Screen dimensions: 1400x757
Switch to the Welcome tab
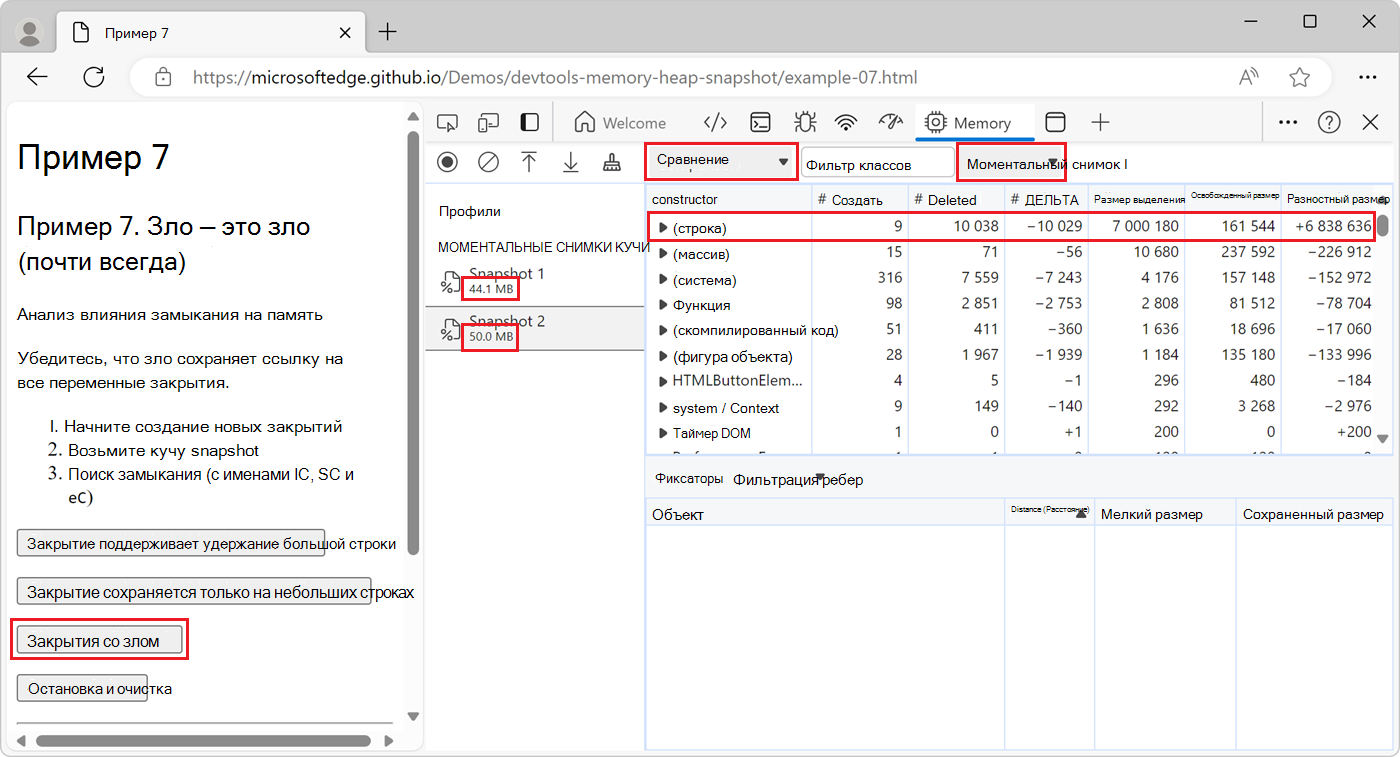621,123
